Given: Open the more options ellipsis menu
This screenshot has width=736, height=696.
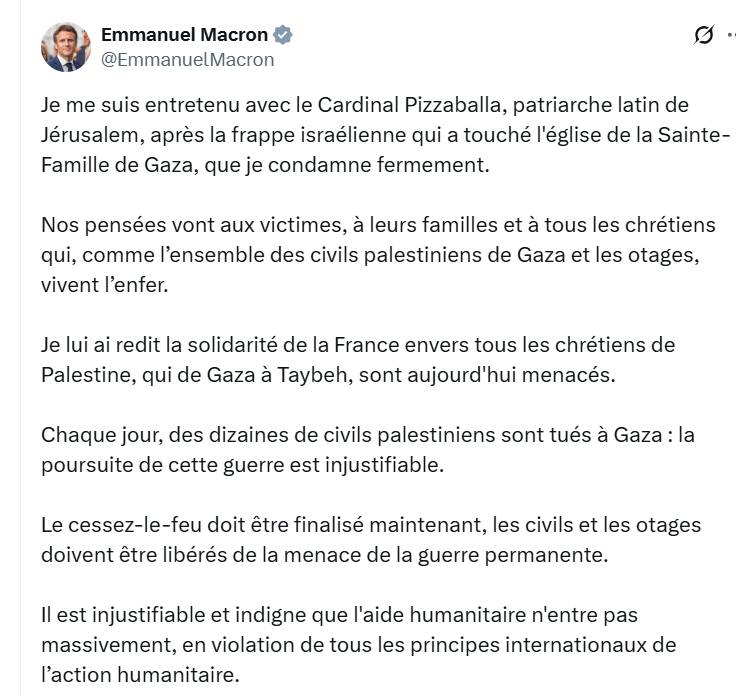Looking at the screenshot, I should (x=732, y=35).
